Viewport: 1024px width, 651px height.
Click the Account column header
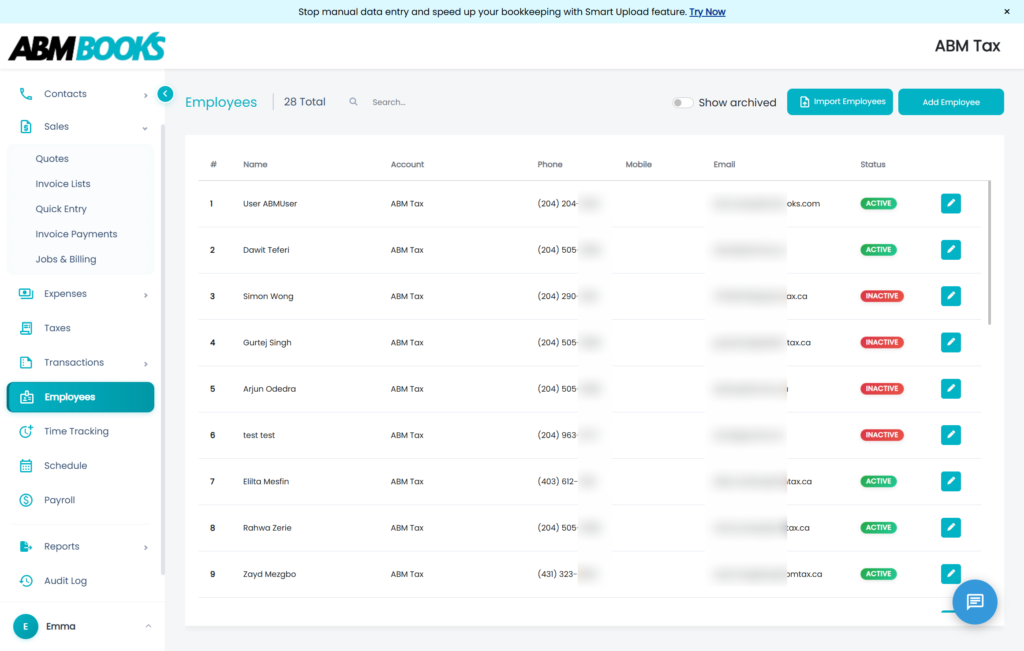(x=408, y=165)
